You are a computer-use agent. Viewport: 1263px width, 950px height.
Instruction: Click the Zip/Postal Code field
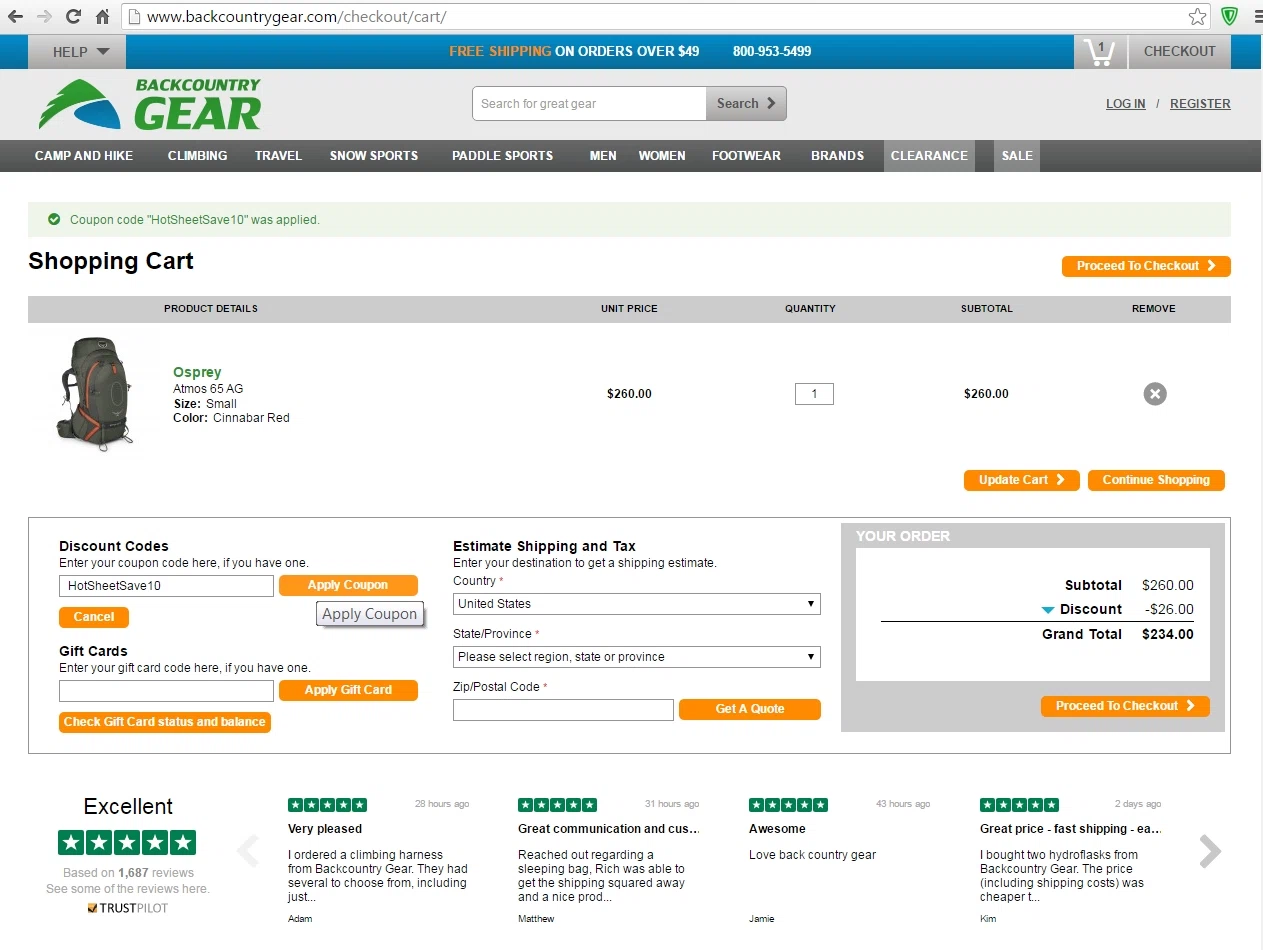point(563,710)
